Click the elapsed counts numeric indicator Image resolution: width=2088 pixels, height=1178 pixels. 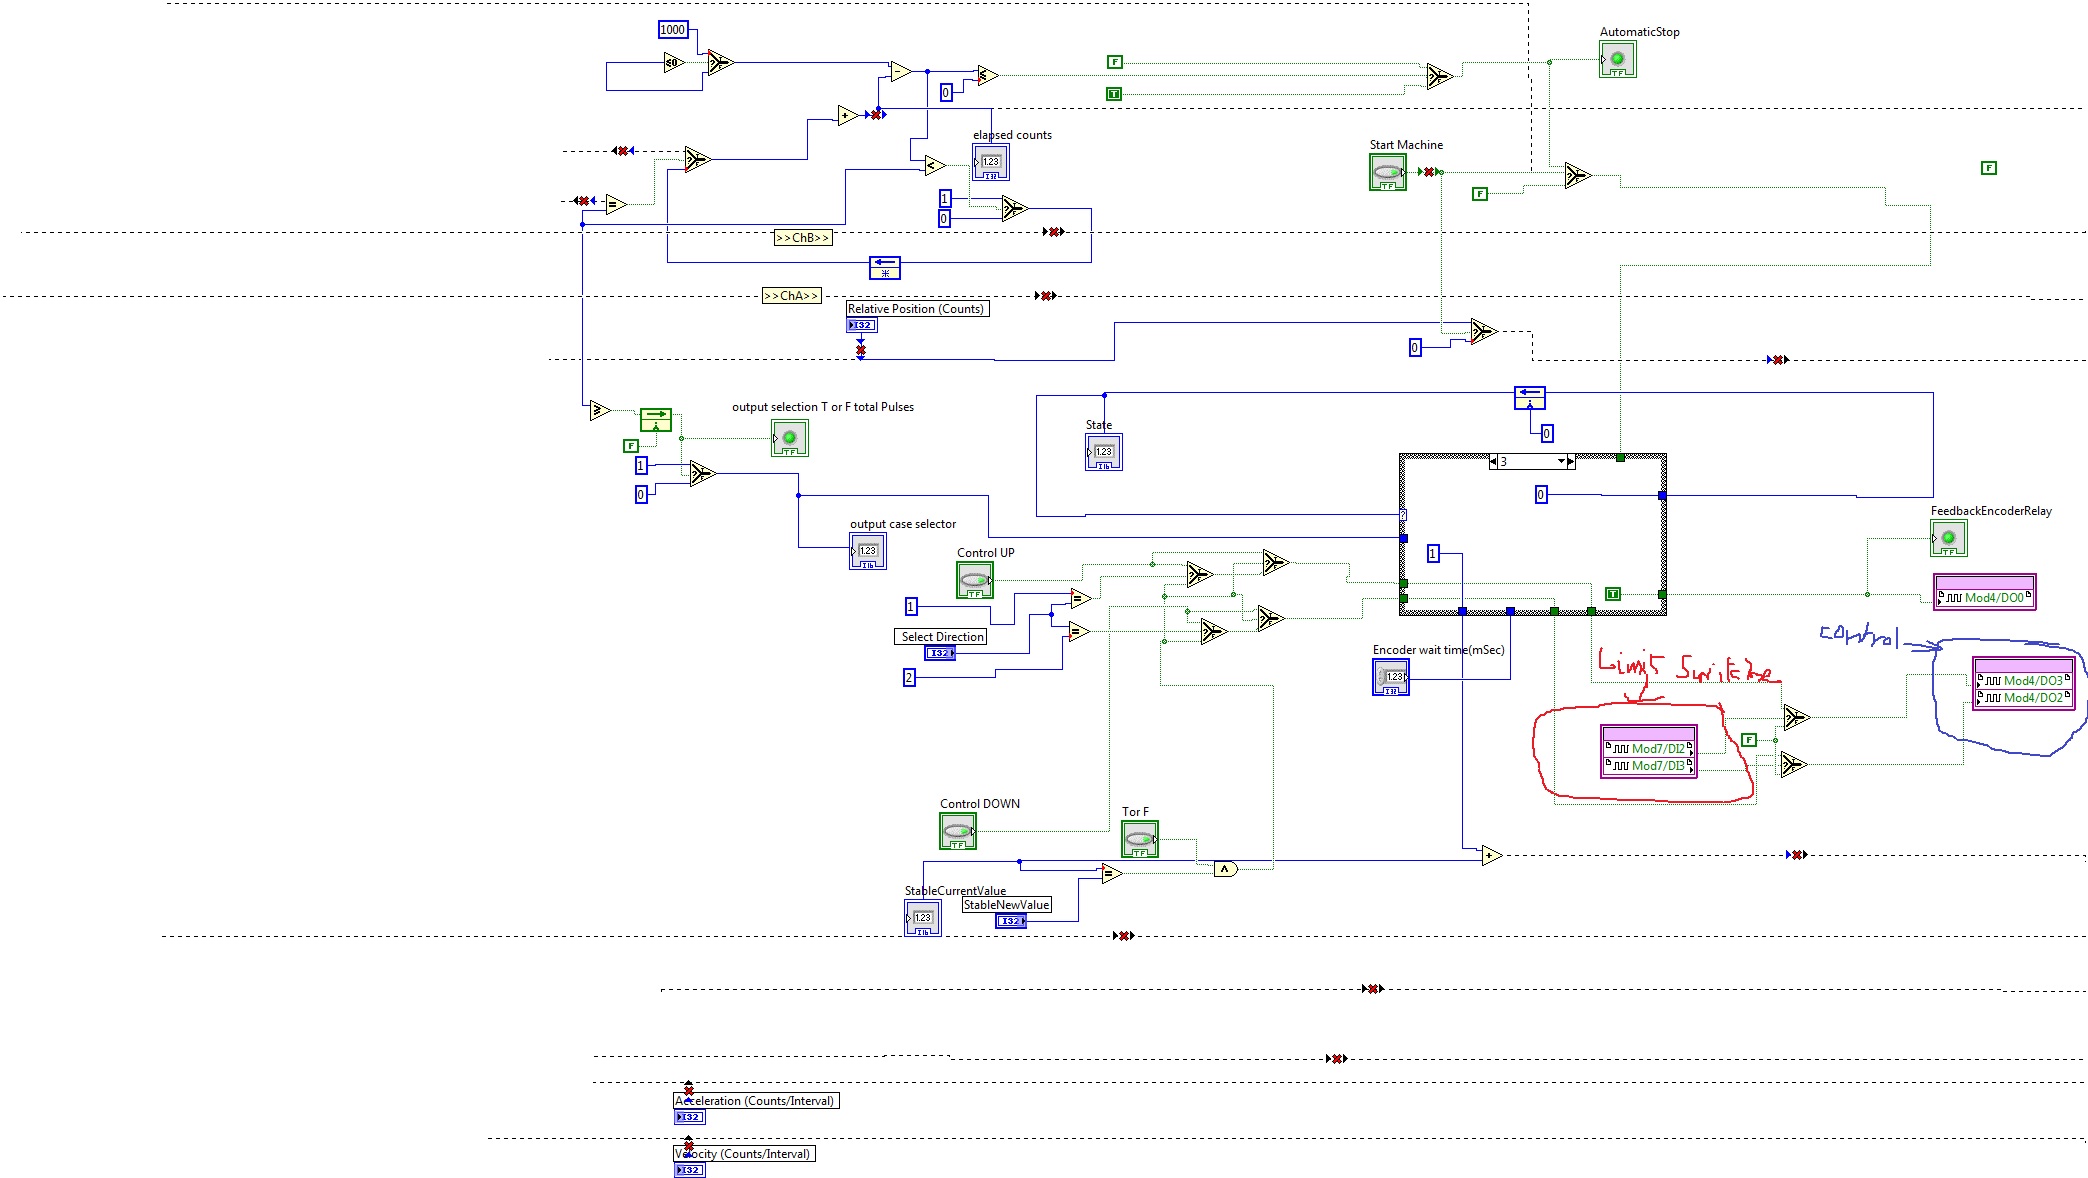click(x=990, y=162)
